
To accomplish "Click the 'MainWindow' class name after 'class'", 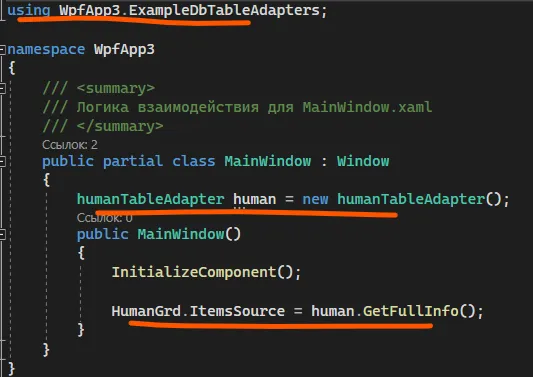I will [x=268, y=161].
